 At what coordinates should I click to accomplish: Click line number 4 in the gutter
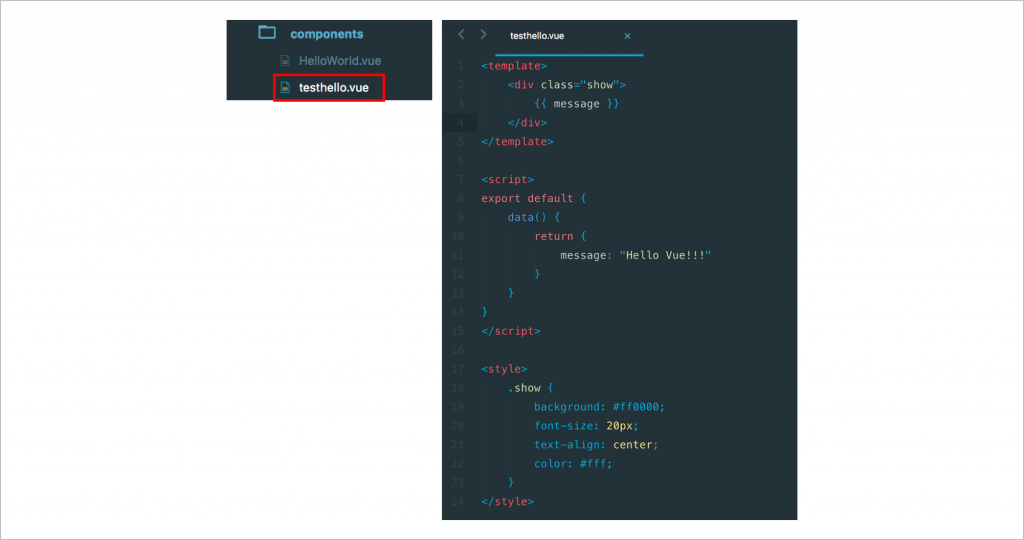460,123
